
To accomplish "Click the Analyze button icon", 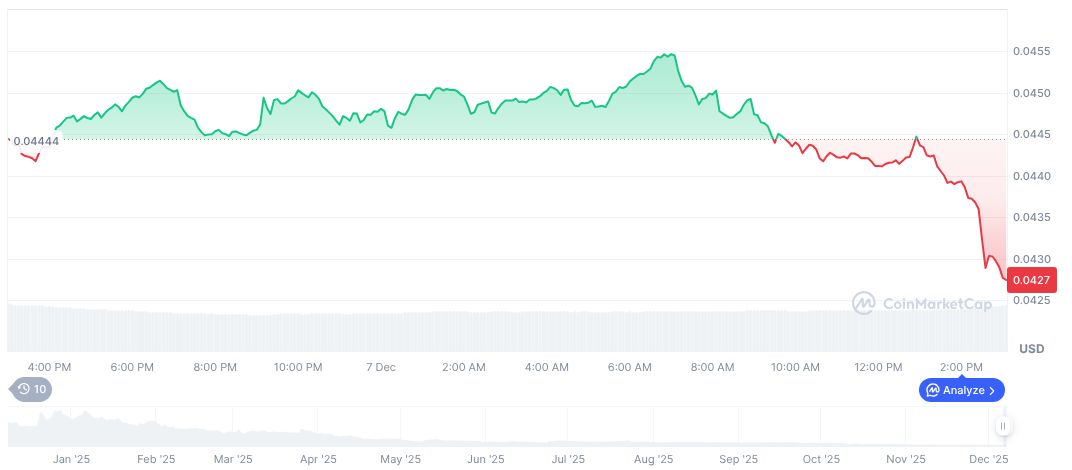I will pyautogui.click(x=932, y=390).
